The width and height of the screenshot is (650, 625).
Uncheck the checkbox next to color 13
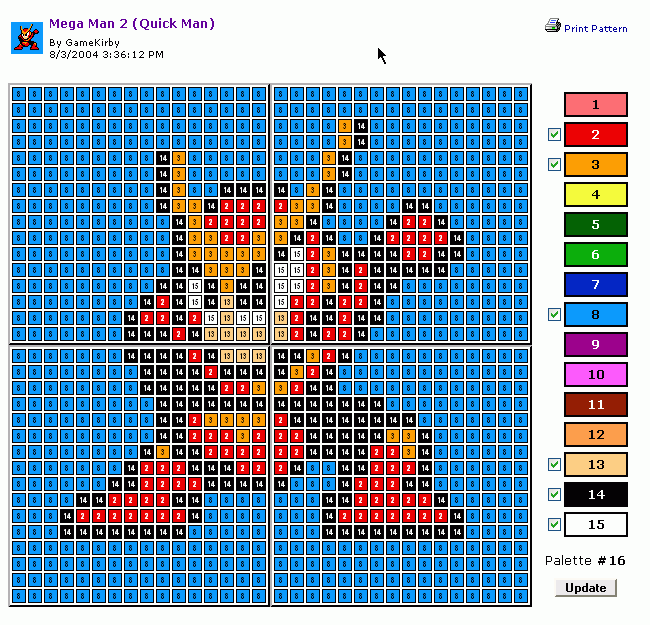pyautogui.click(x=554, y=465)
